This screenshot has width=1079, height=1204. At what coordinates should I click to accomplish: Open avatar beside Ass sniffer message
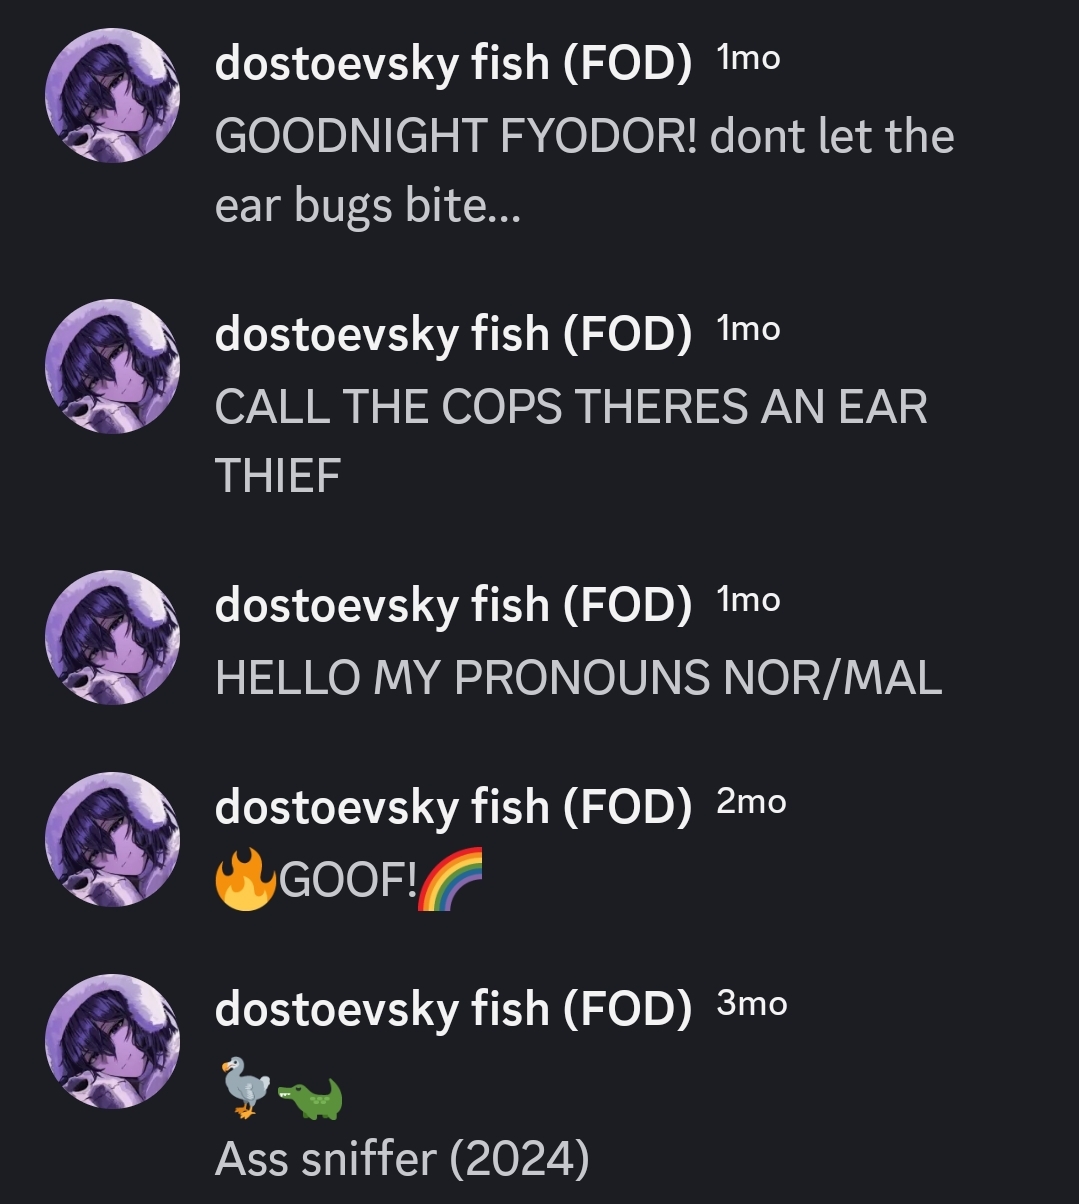(113, 1041)
